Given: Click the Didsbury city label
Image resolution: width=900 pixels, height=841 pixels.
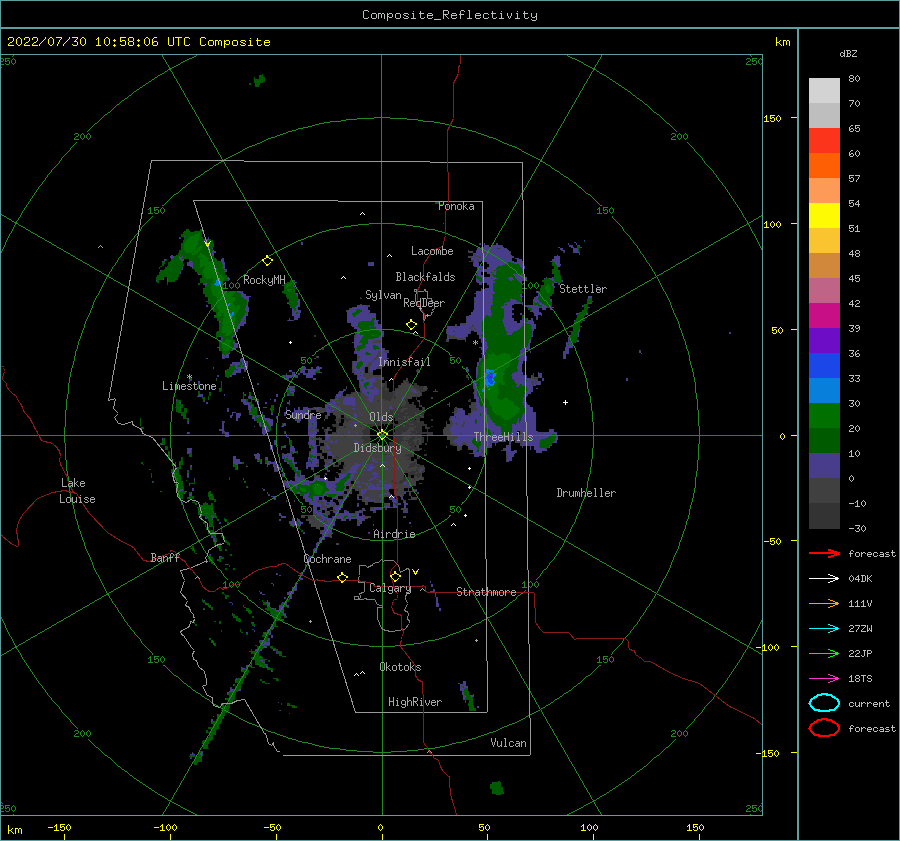Looking at the screenshot, I should point(378,448).
